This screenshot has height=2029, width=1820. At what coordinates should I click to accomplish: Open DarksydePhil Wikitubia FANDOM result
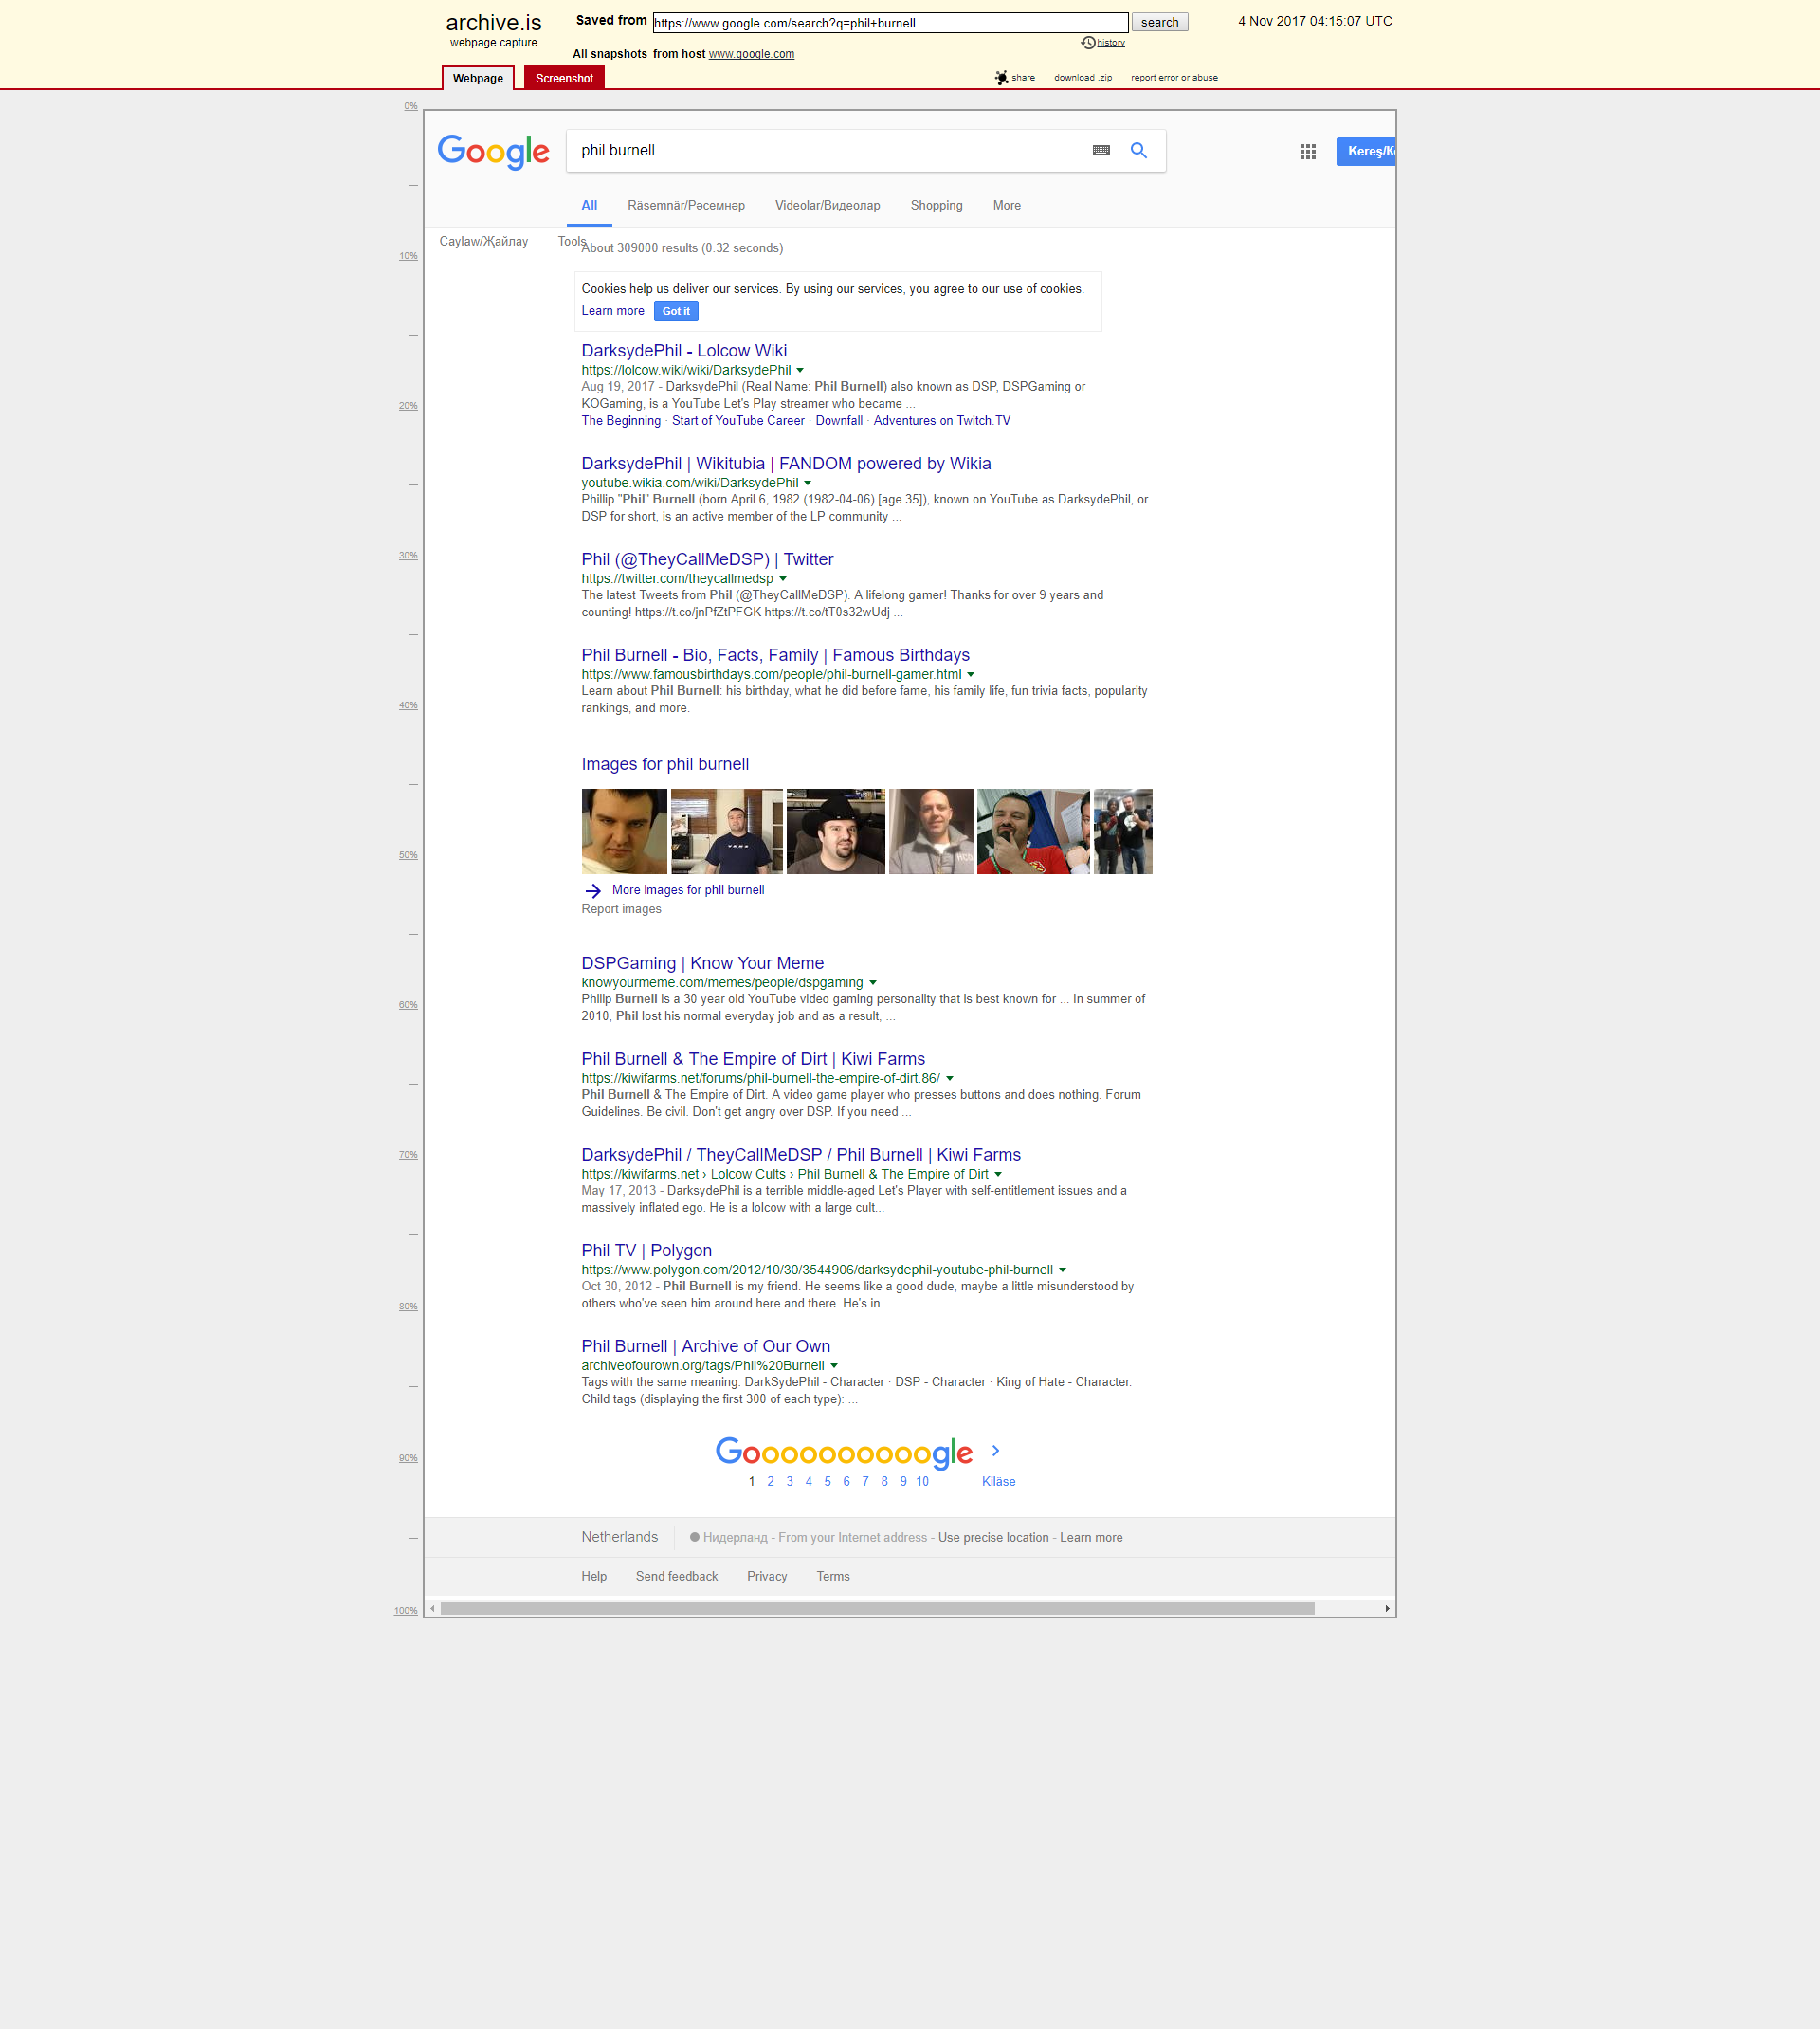pyautogui.click(x=786, y=464)
